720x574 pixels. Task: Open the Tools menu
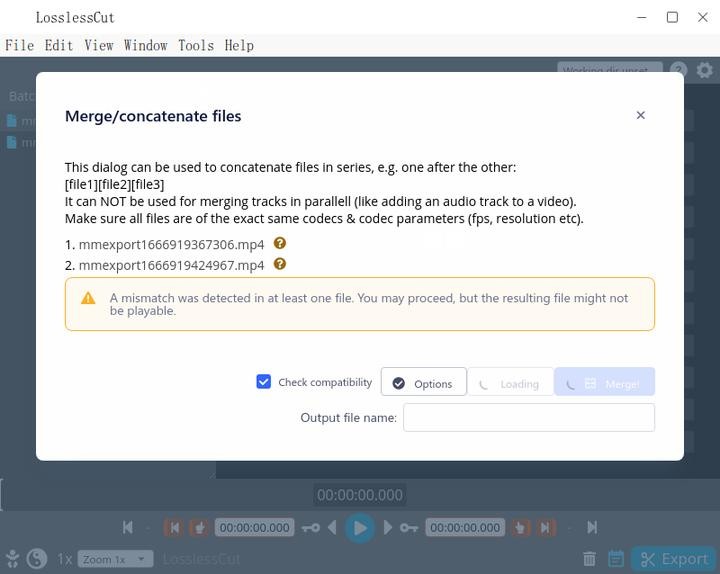pyautogui.click(x=196, y=45)
